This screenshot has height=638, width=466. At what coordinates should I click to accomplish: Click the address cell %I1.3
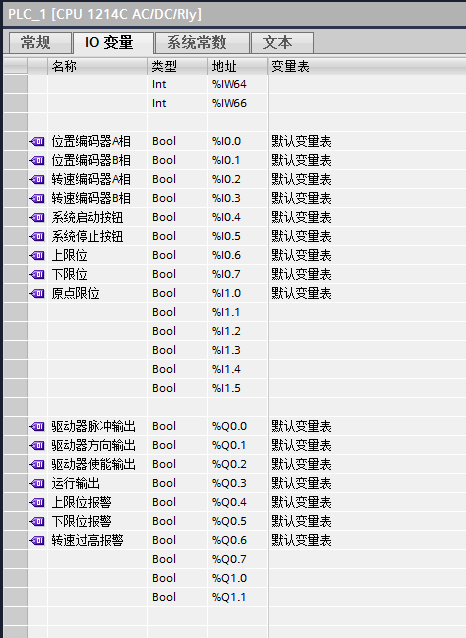tap(237, 350)
